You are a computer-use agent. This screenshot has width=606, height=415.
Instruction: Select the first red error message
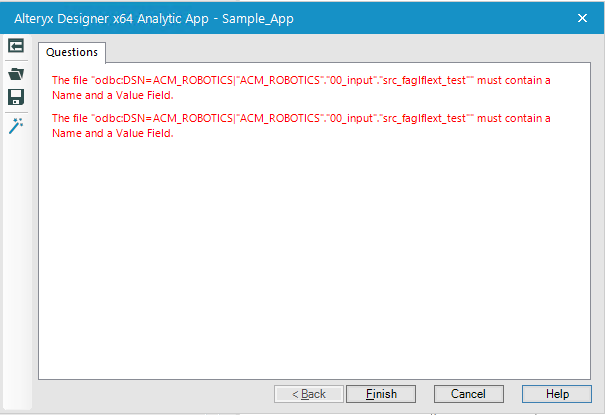click(x=301, y=88)
